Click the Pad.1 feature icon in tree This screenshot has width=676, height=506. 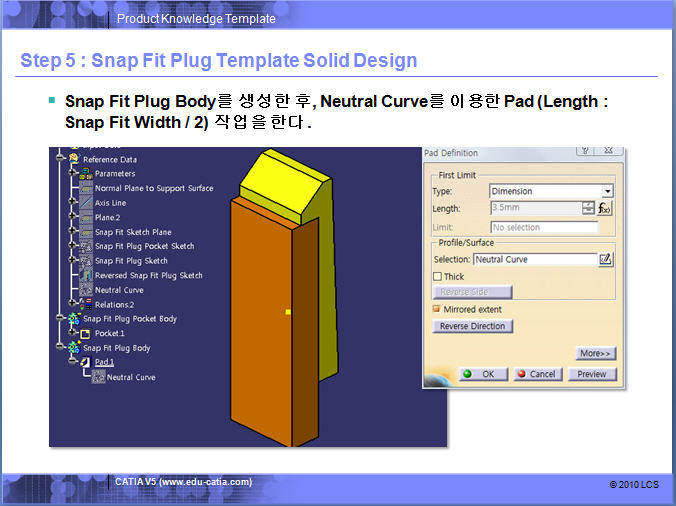86,362
